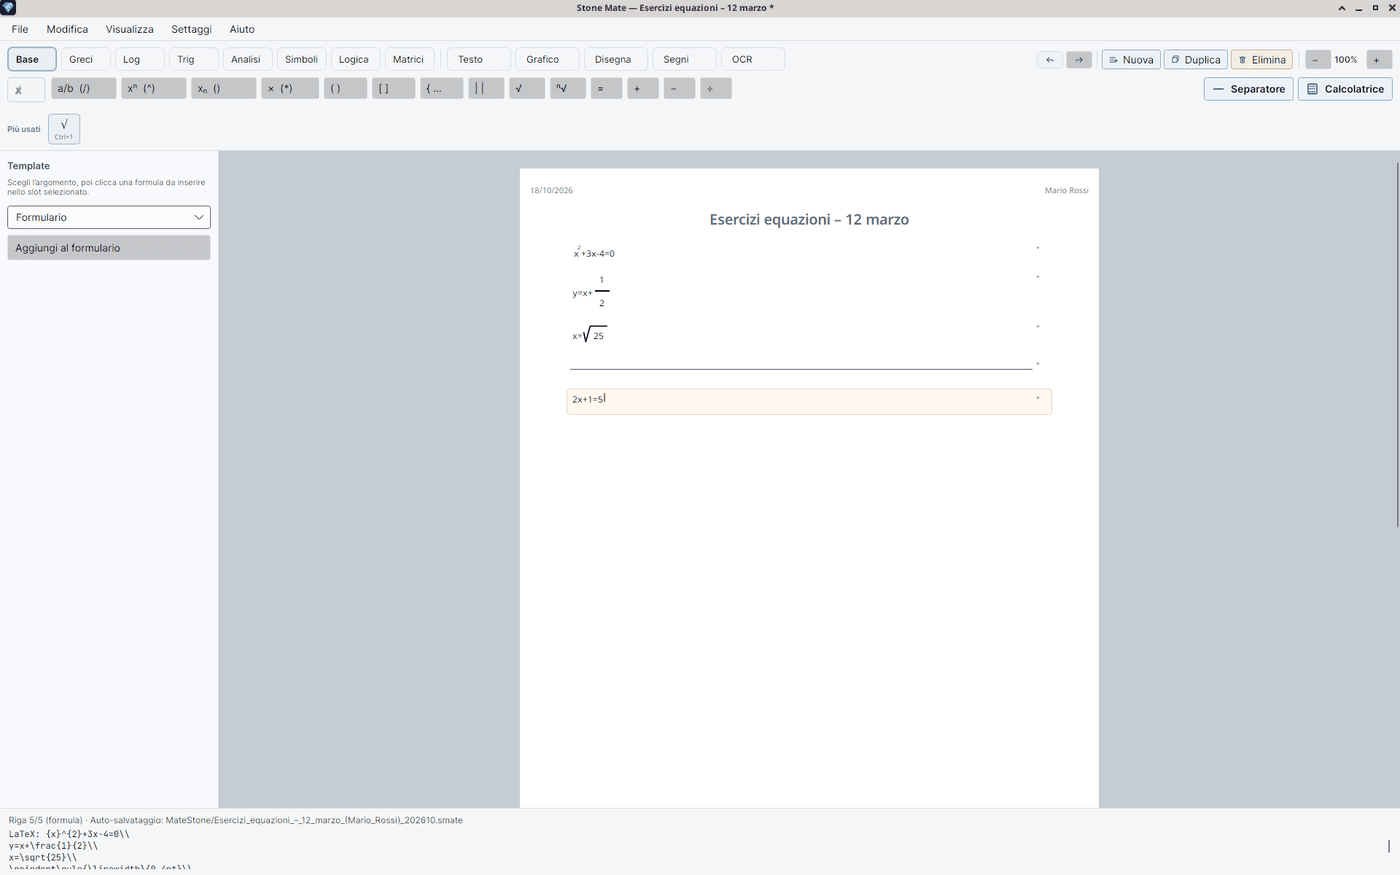Open the Trig tab
The image size is (1400, 875).
click(x=194, y=60)
